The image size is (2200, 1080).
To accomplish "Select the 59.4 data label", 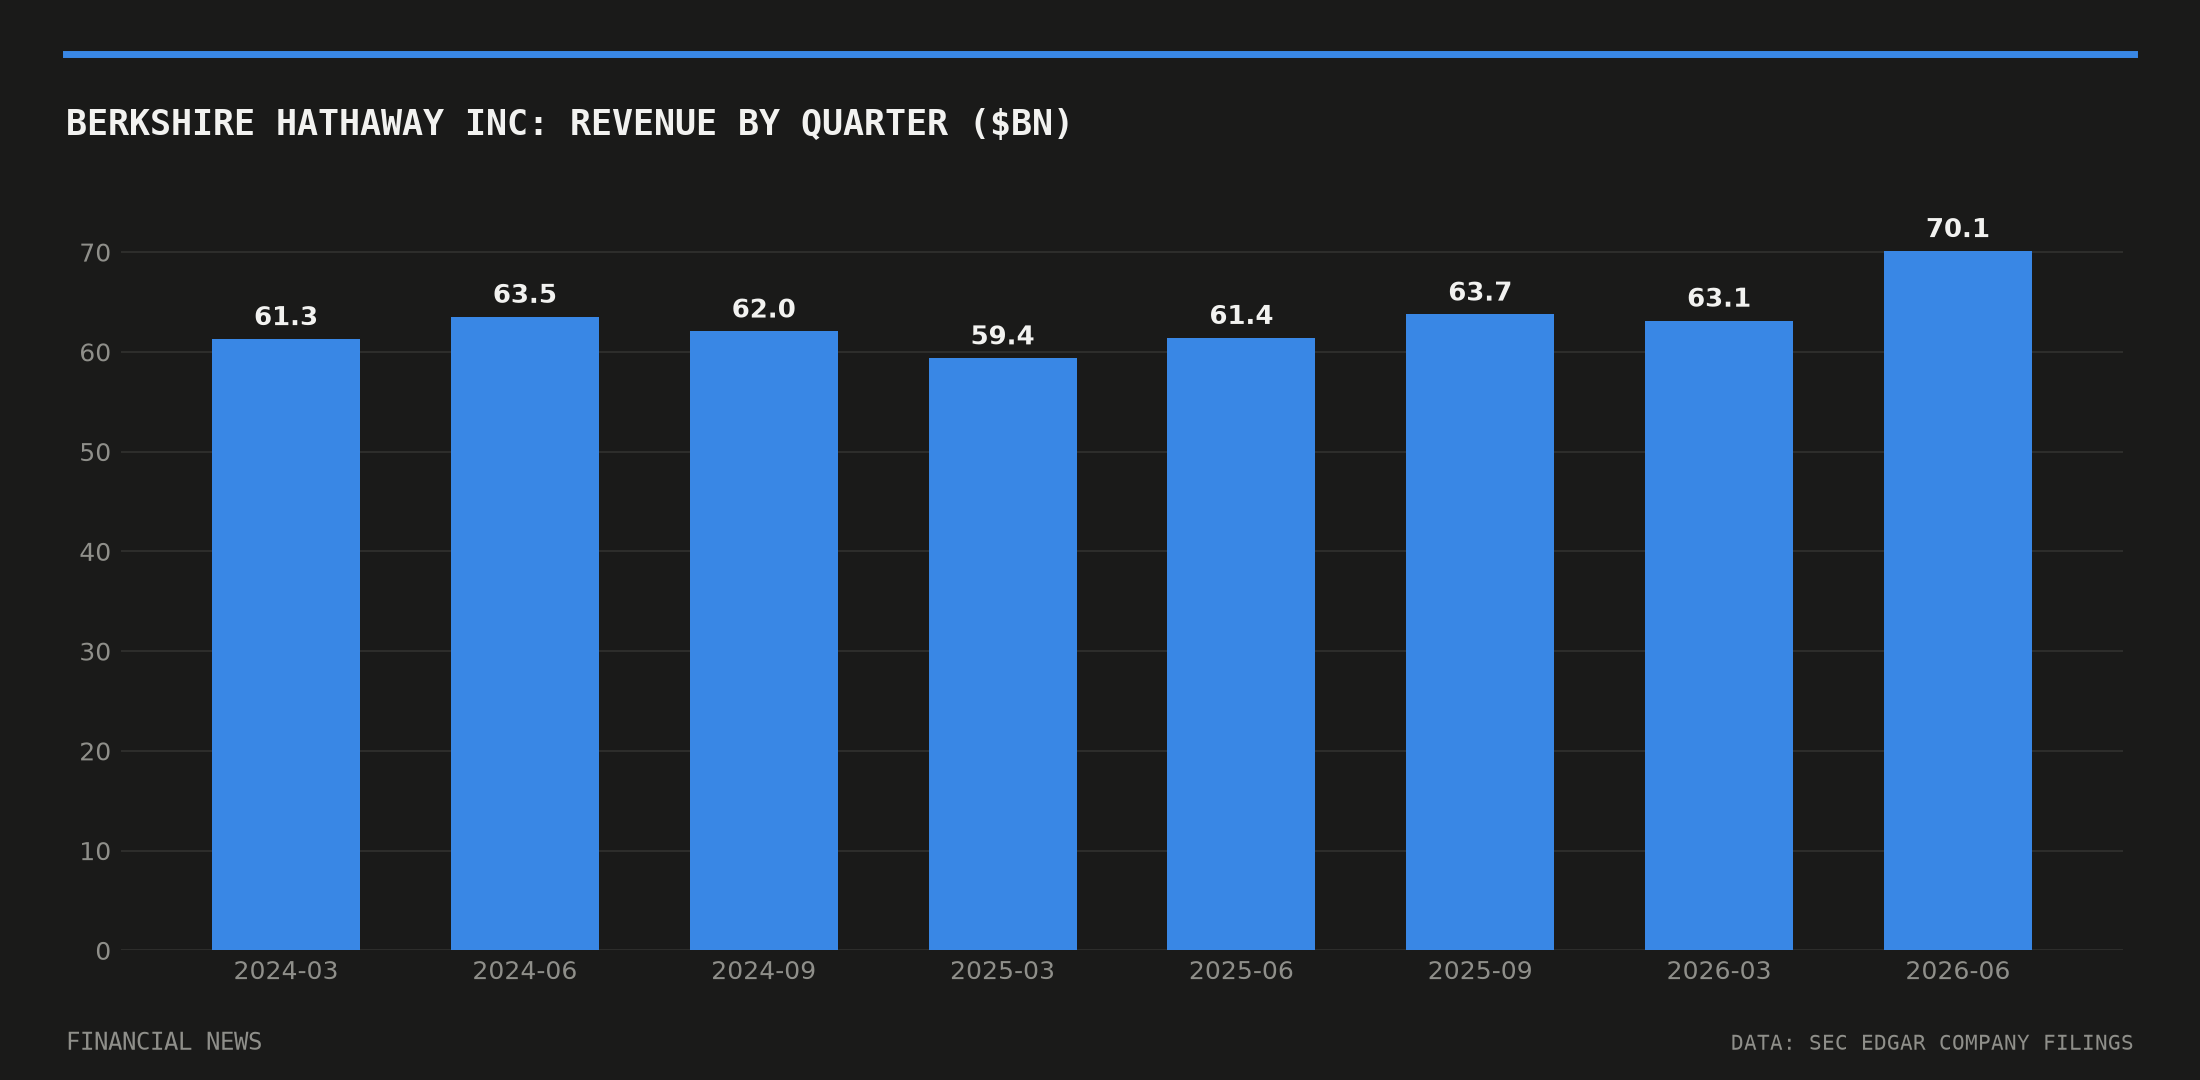I will pyautogui.click(x=1003, y=336).
